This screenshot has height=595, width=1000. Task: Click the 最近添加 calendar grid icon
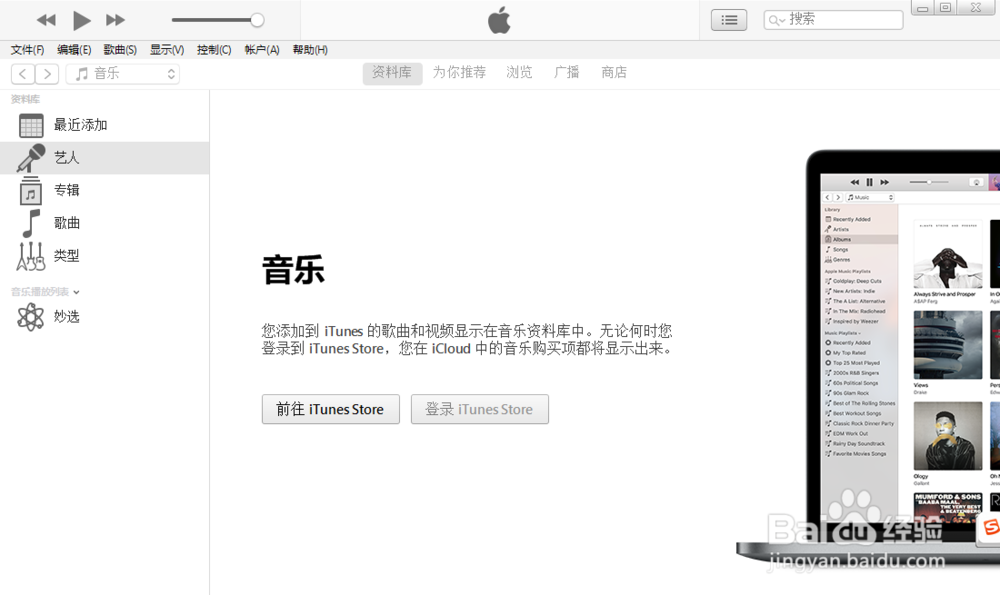click(x=31, y=126)
